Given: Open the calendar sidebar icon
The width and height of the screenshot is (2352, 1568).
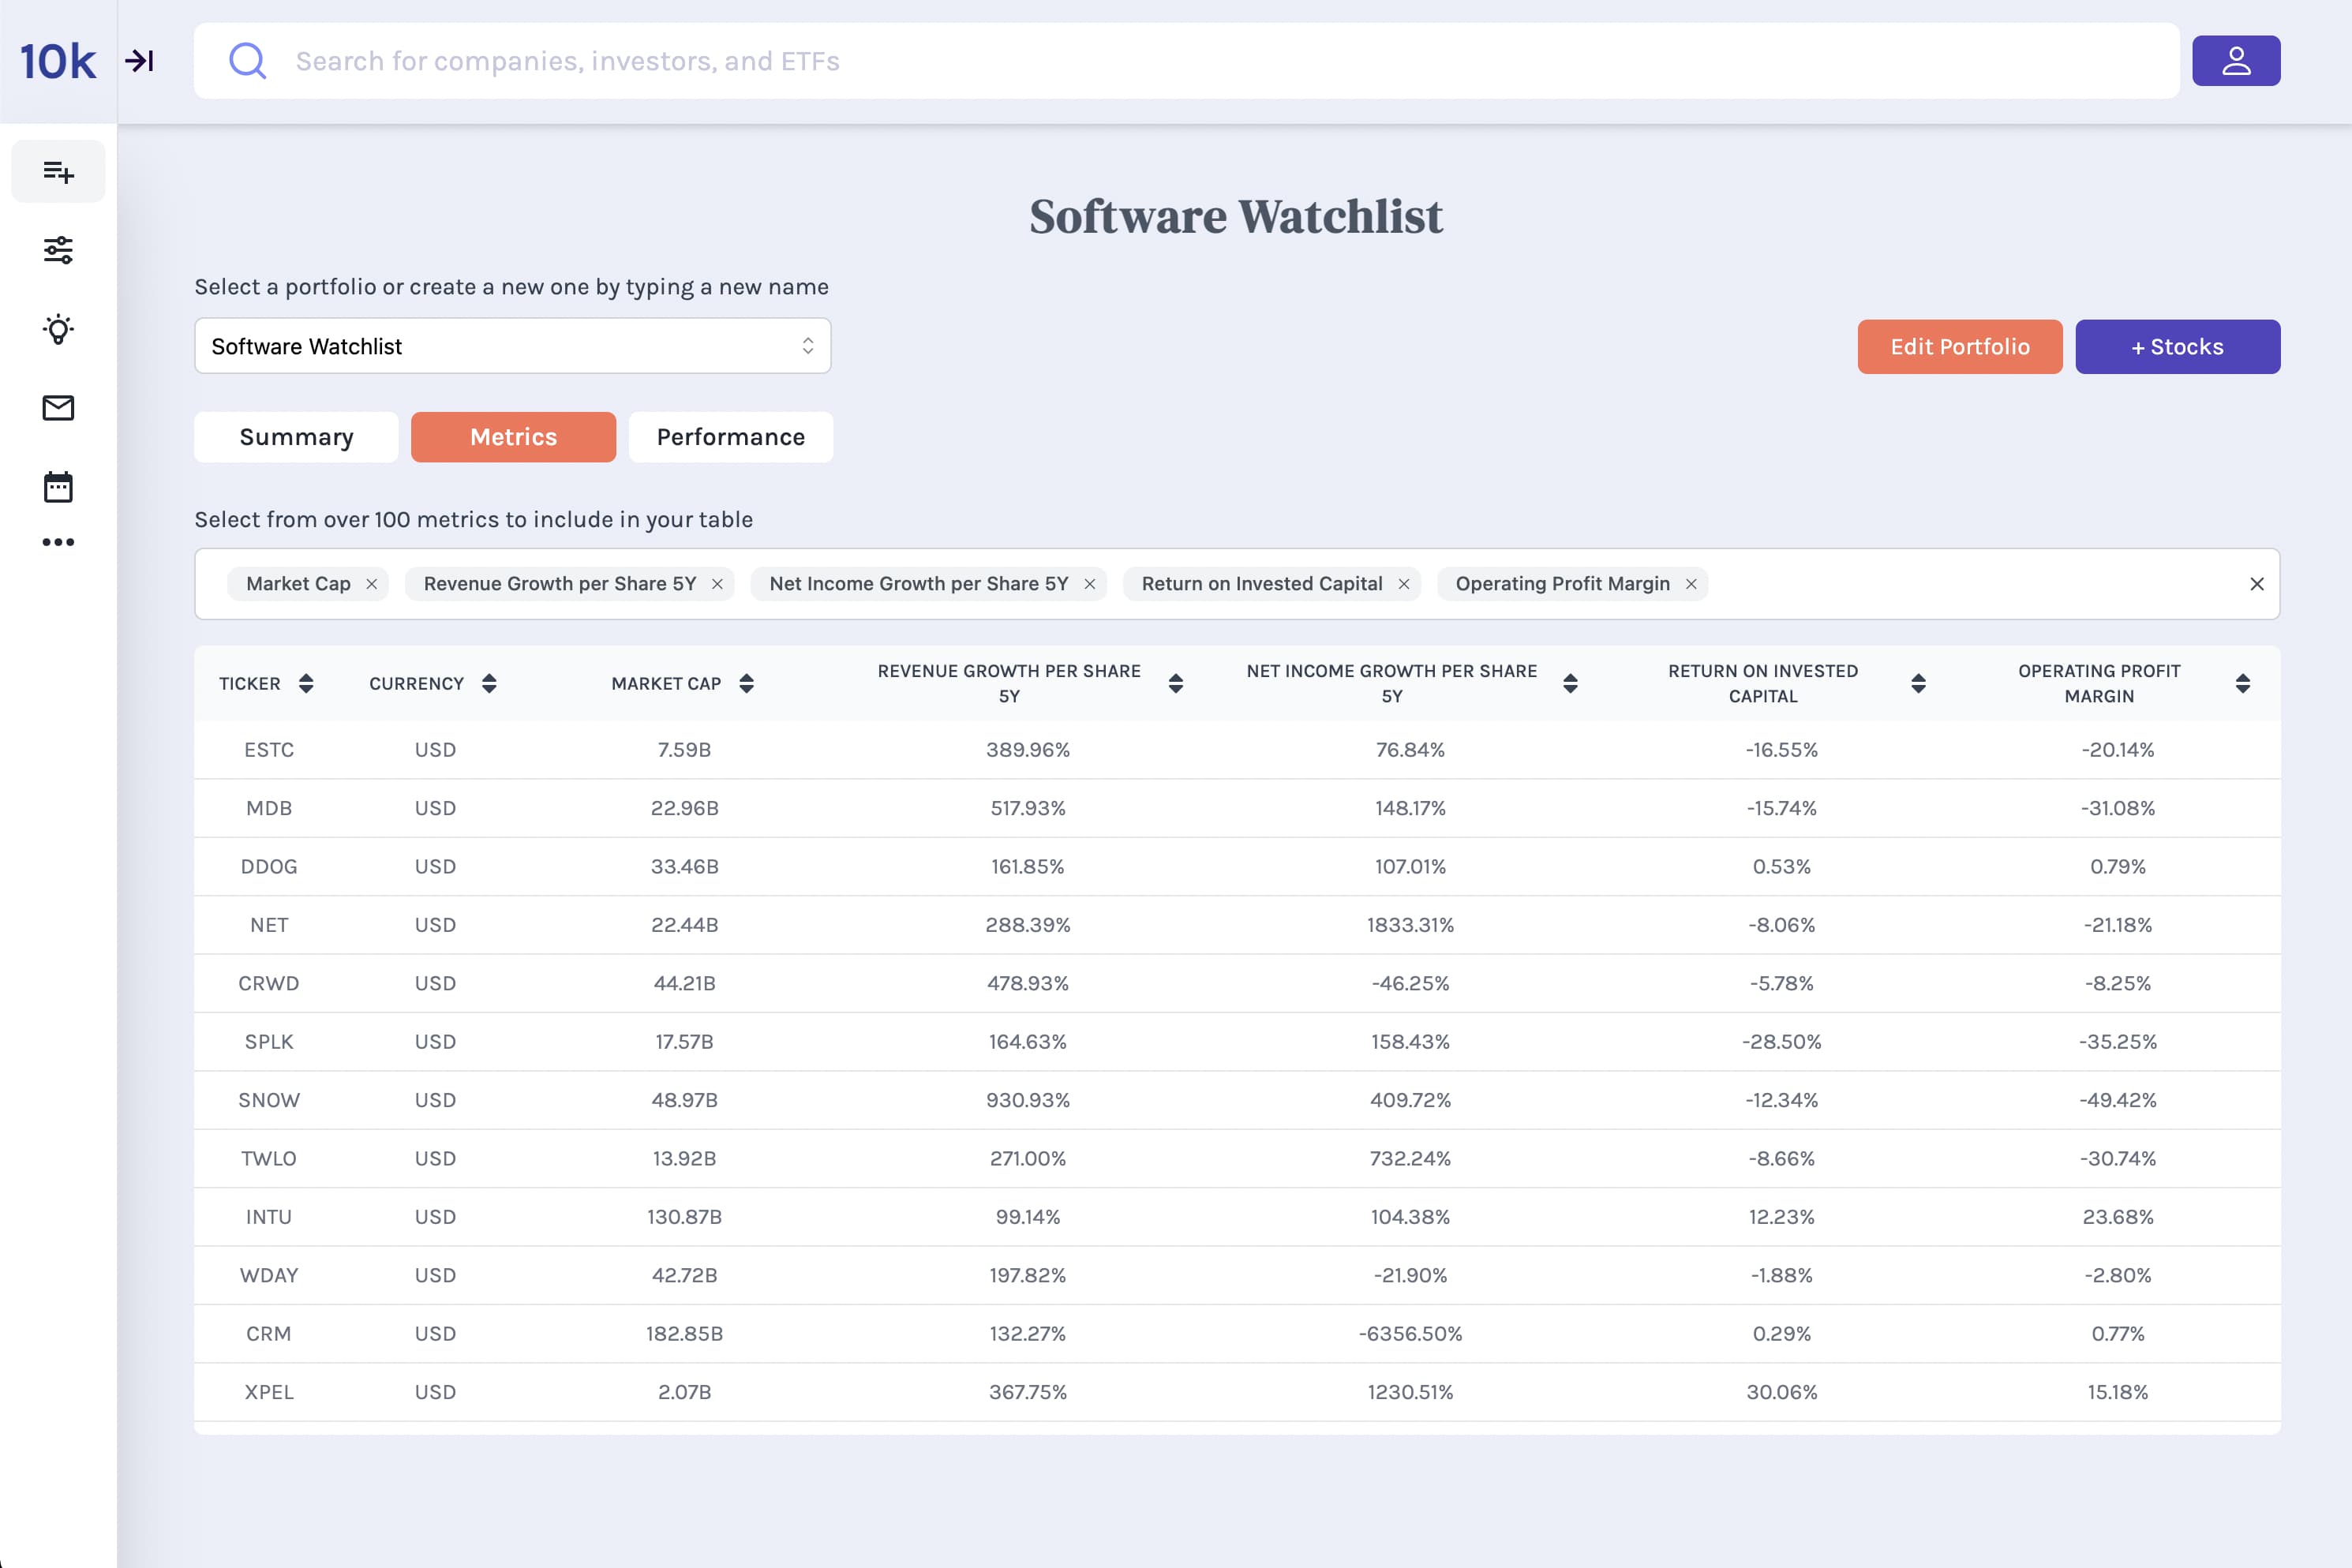Looking at the screenshot, I should [x=58, y=487].
